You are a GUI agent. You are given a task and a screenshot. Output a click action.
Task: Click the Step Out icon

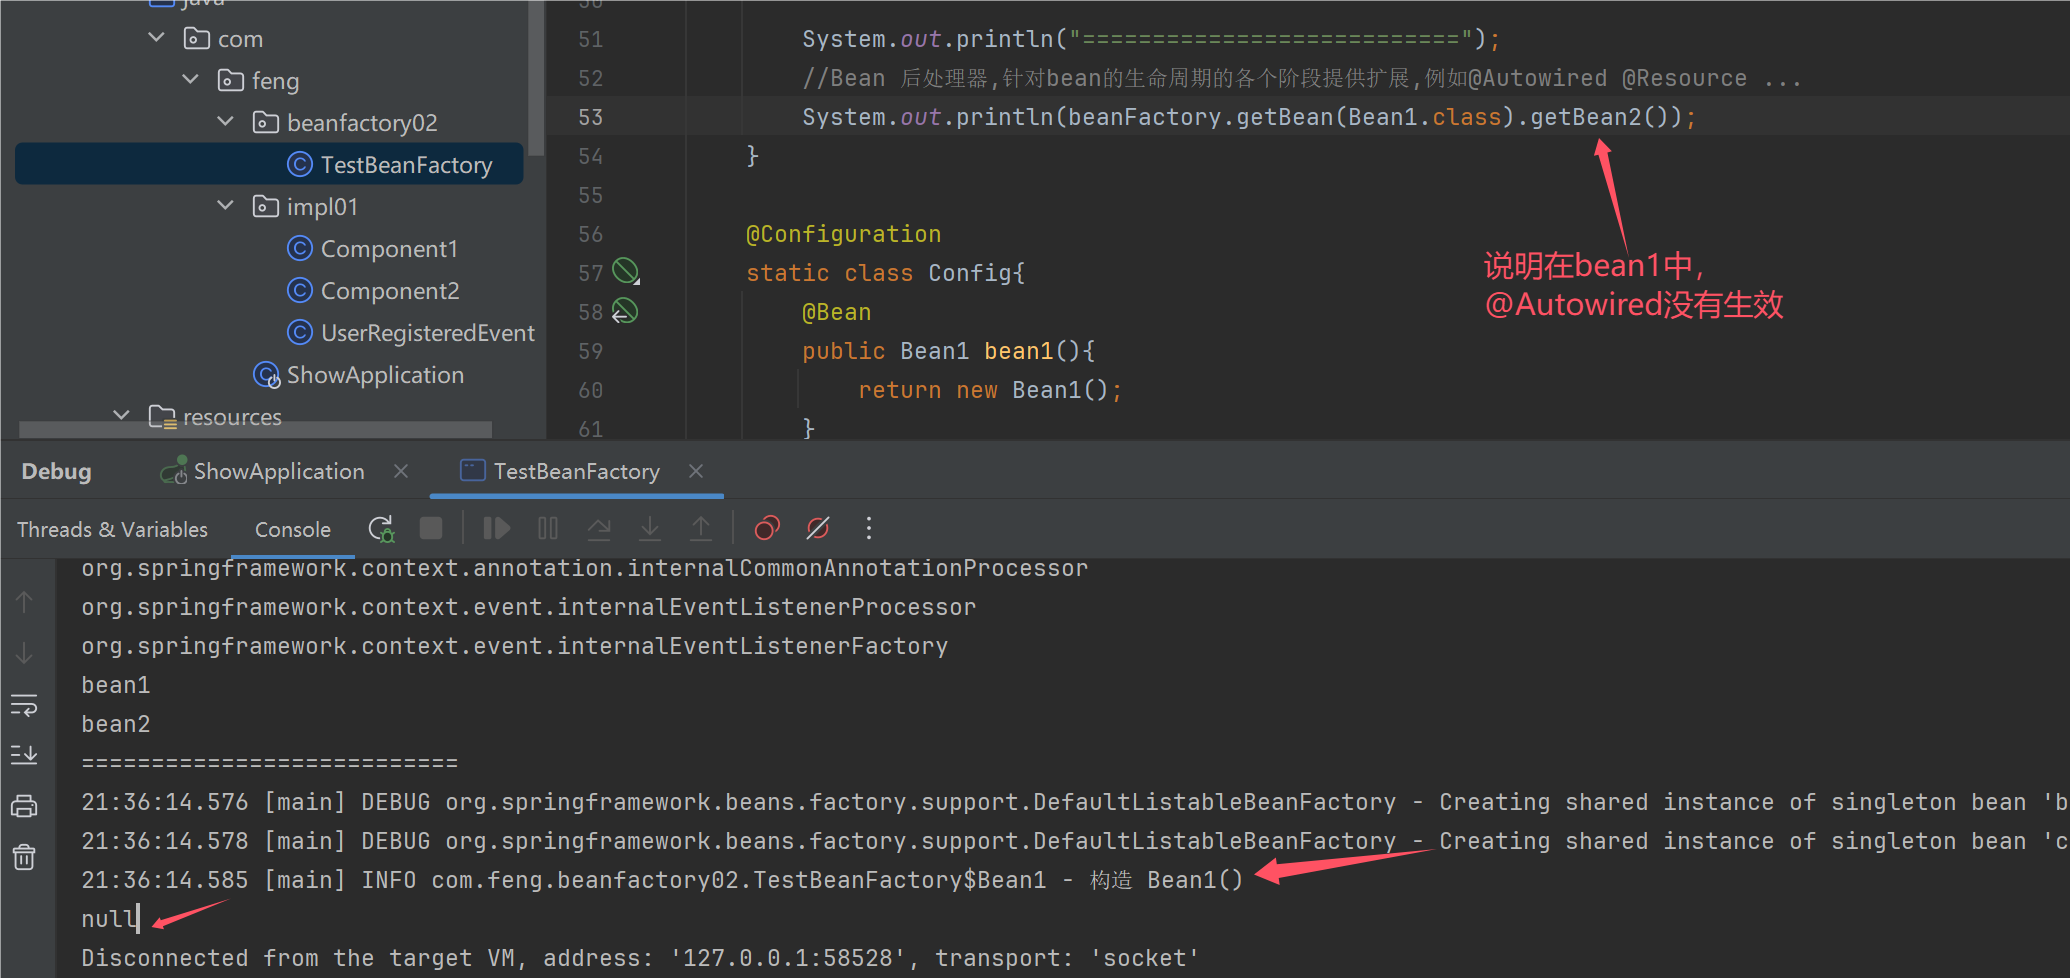[701, 528]
